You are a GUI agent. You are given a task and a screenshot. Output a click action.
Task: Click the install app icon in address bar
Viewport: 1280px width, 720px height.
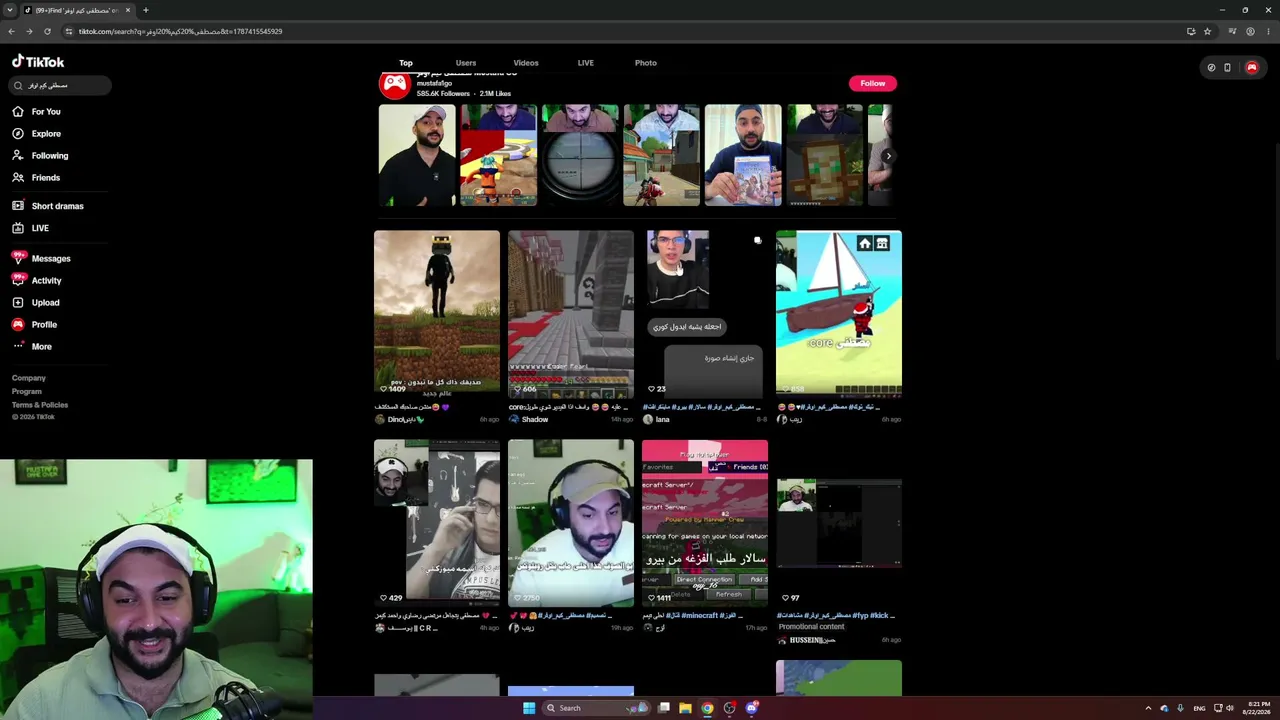coord(1191,31)
